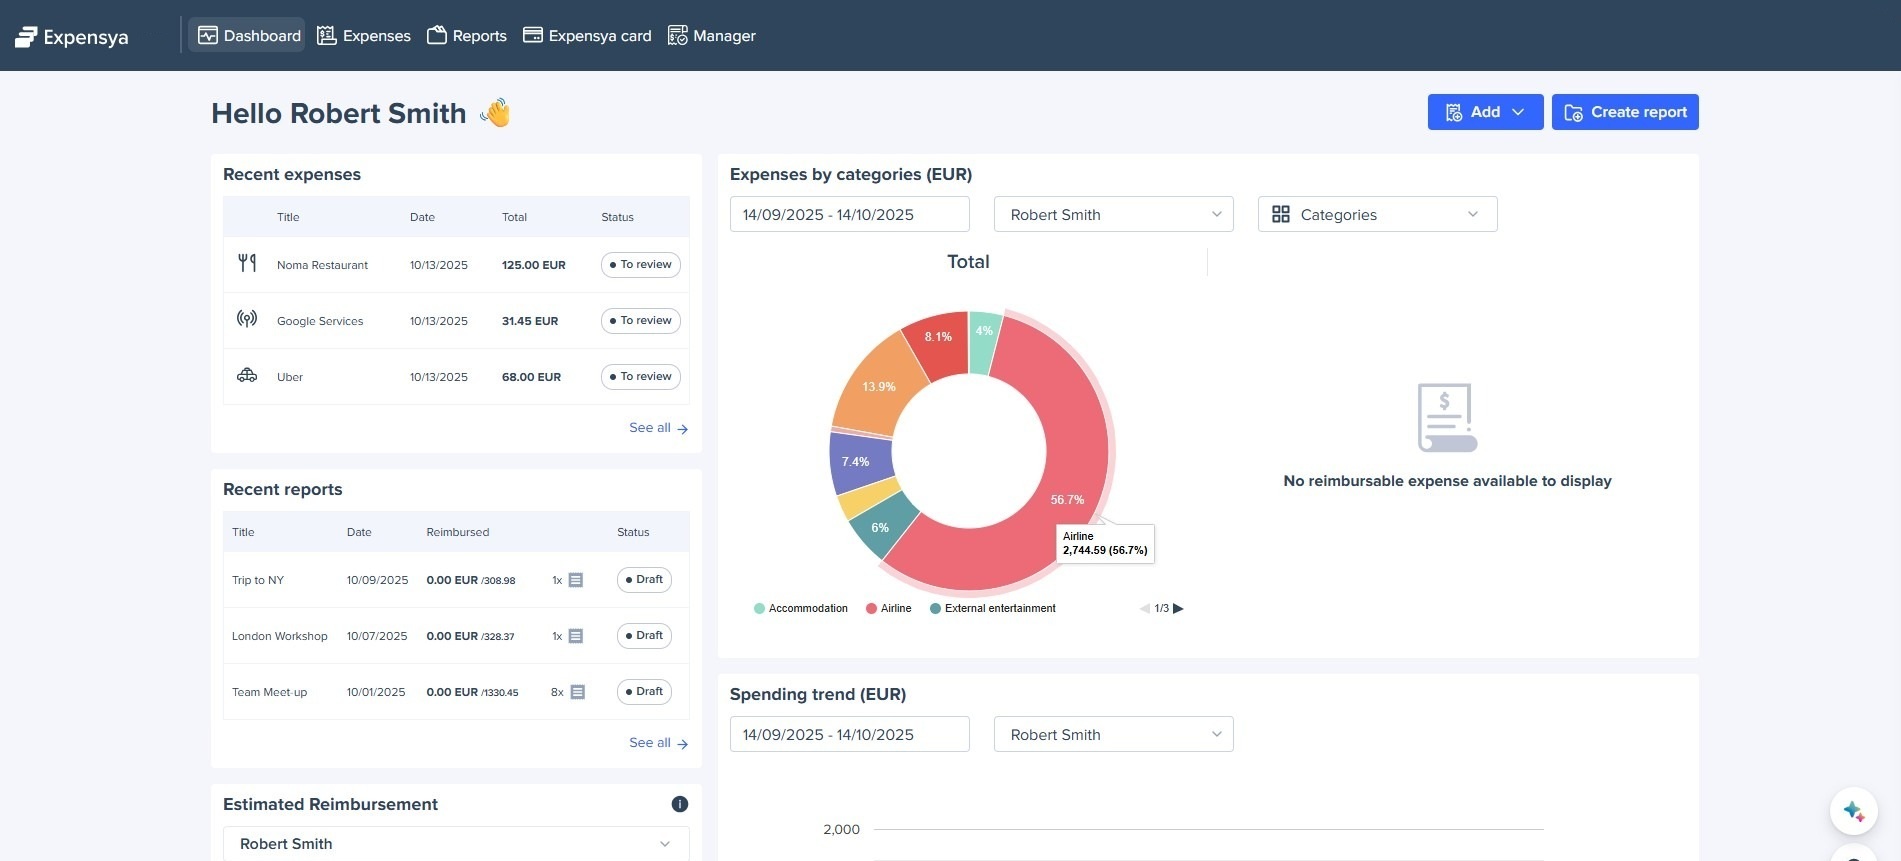Click the see all arrow under recent expenses

click(683, 429)
